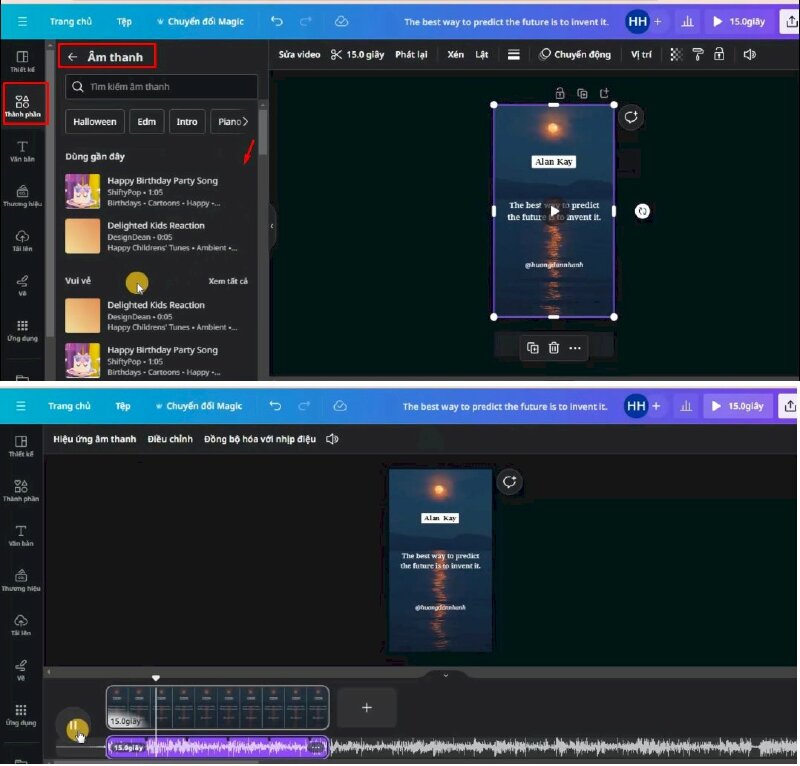Select the Điều chỉnh audio option

169,439
